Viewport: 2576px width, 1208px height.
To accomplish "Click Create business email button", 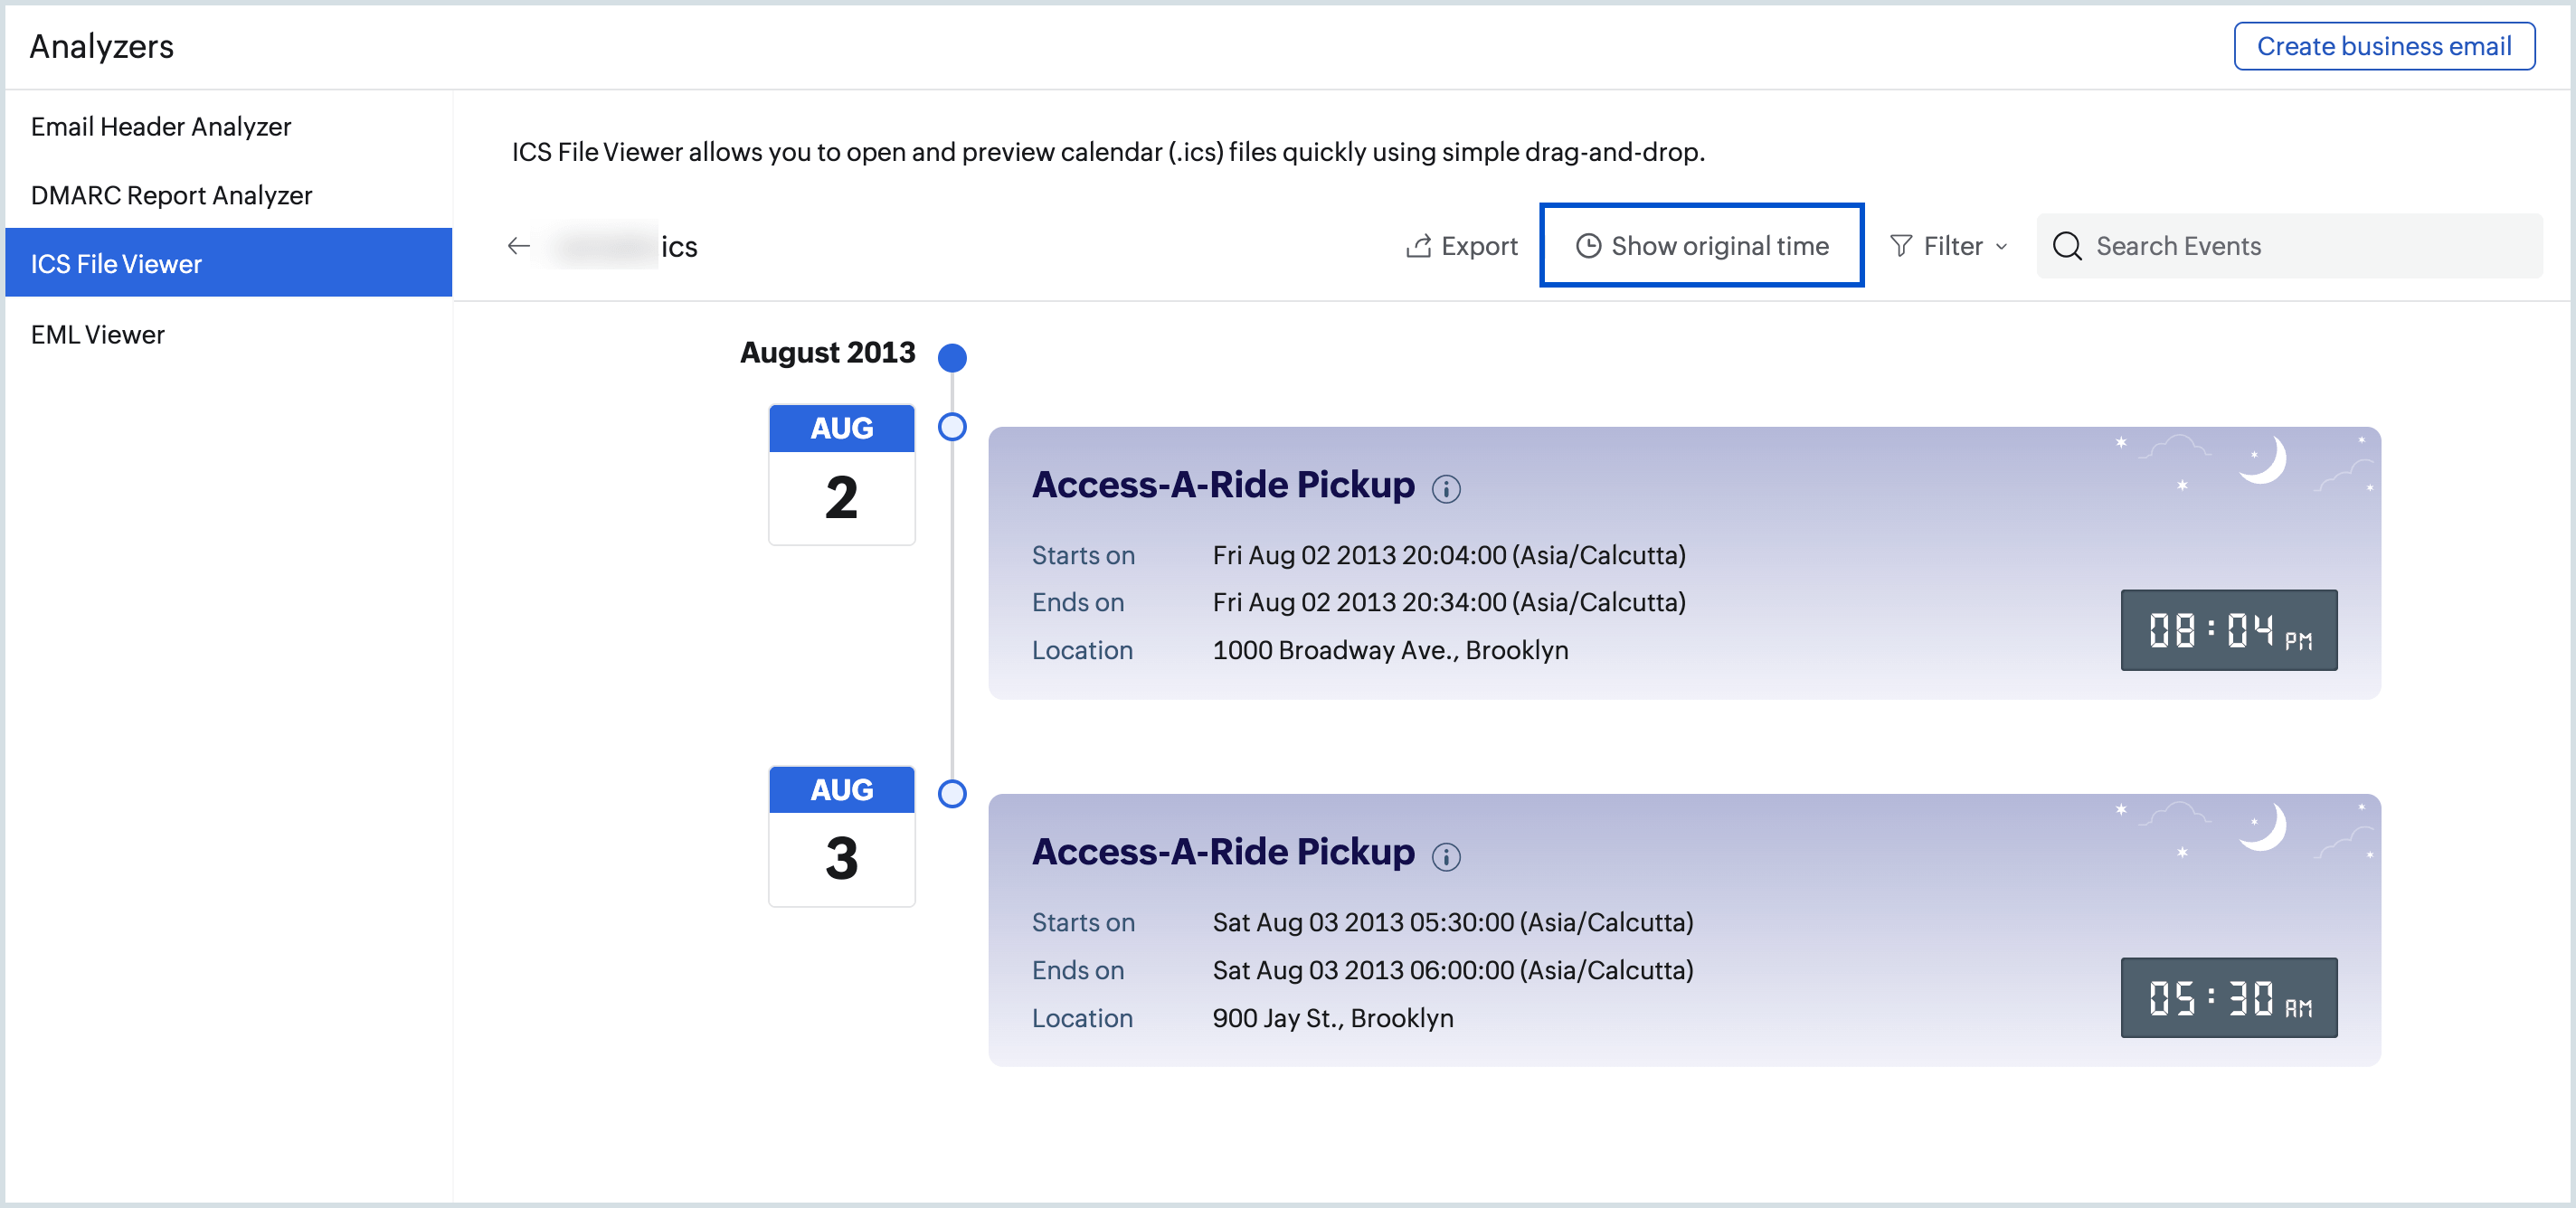I will point(2384,46).
